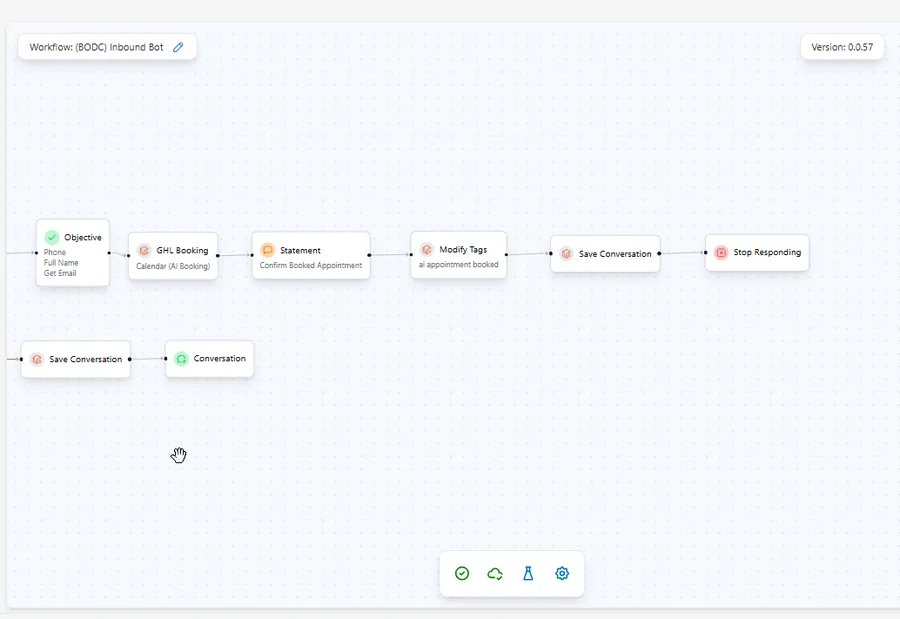This screenshot has height=619, width=900.
Task: Open workflow settings gear icon
Action: click(x=562, y=573)
